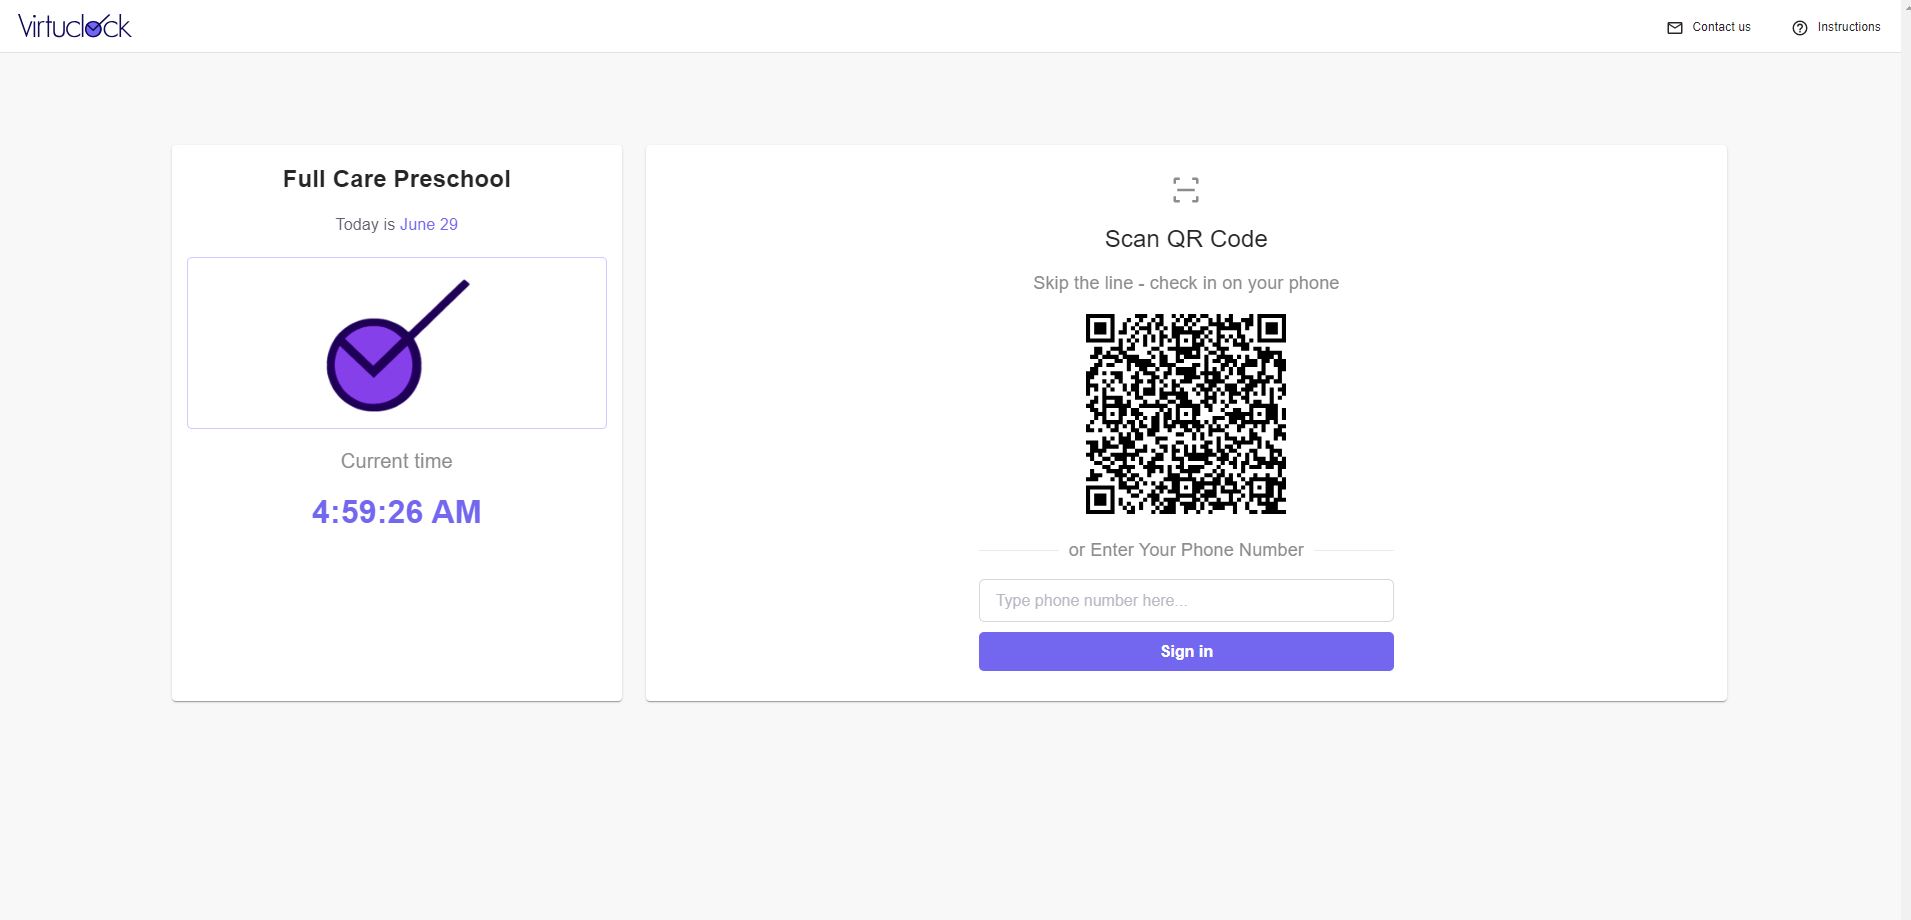Screen dimensions: 1911x920
Task: Click the Current time label
Action: pyautogui.click(x=397, y=461)
